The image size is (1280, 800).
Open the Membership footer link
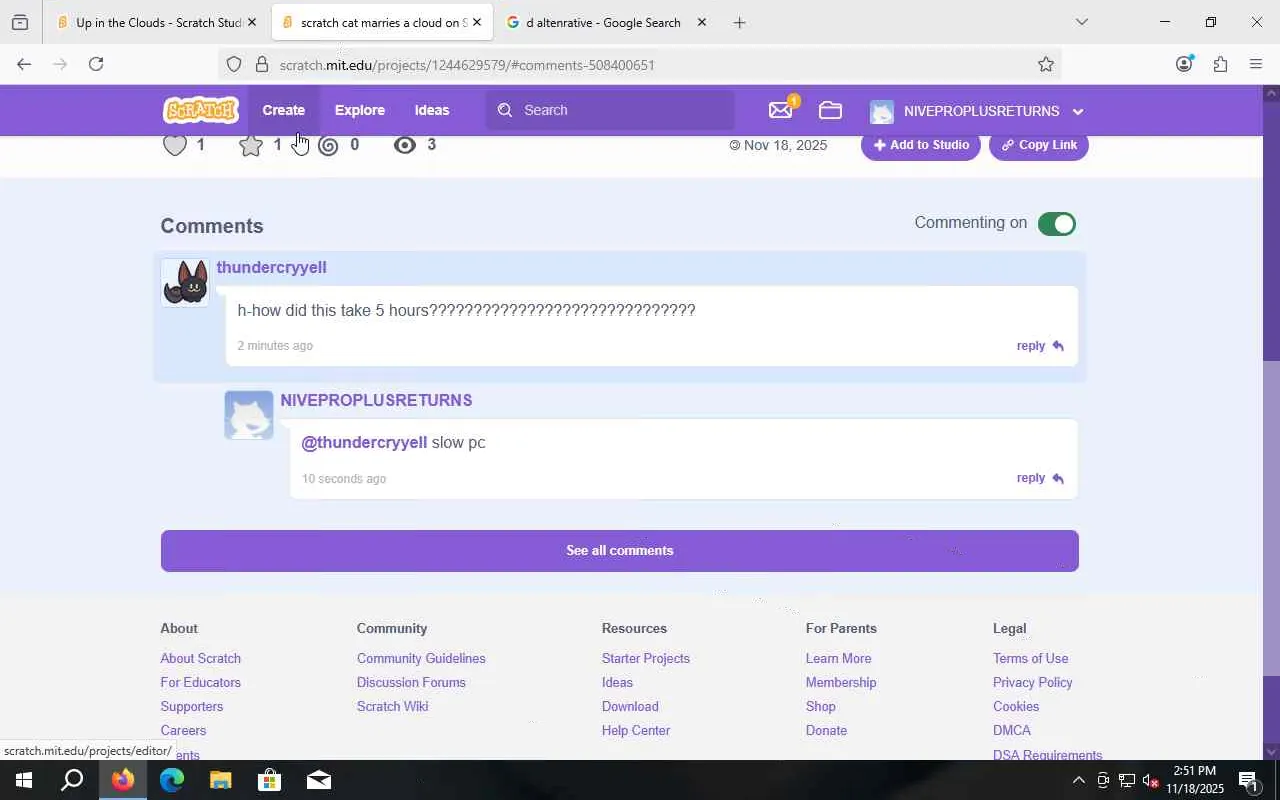coord(841,683)
